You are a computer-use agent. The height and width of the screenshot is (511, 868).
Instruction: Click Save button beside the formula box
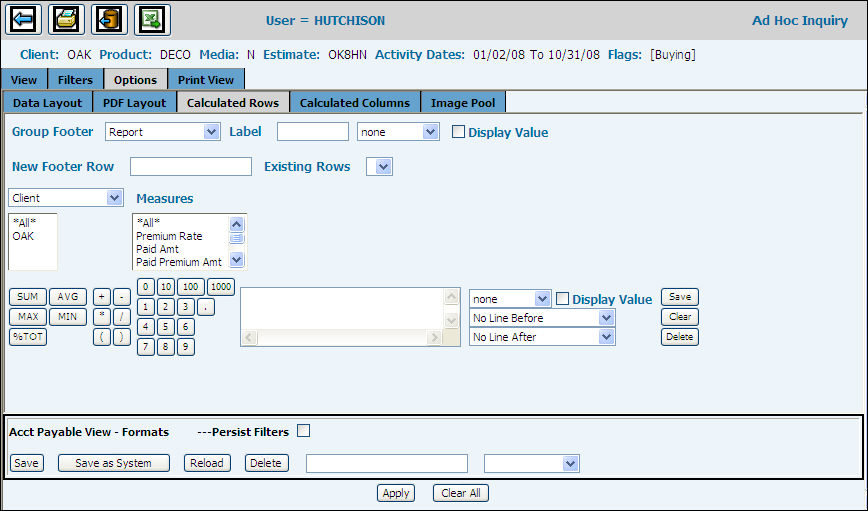click(x=680, y=297)
